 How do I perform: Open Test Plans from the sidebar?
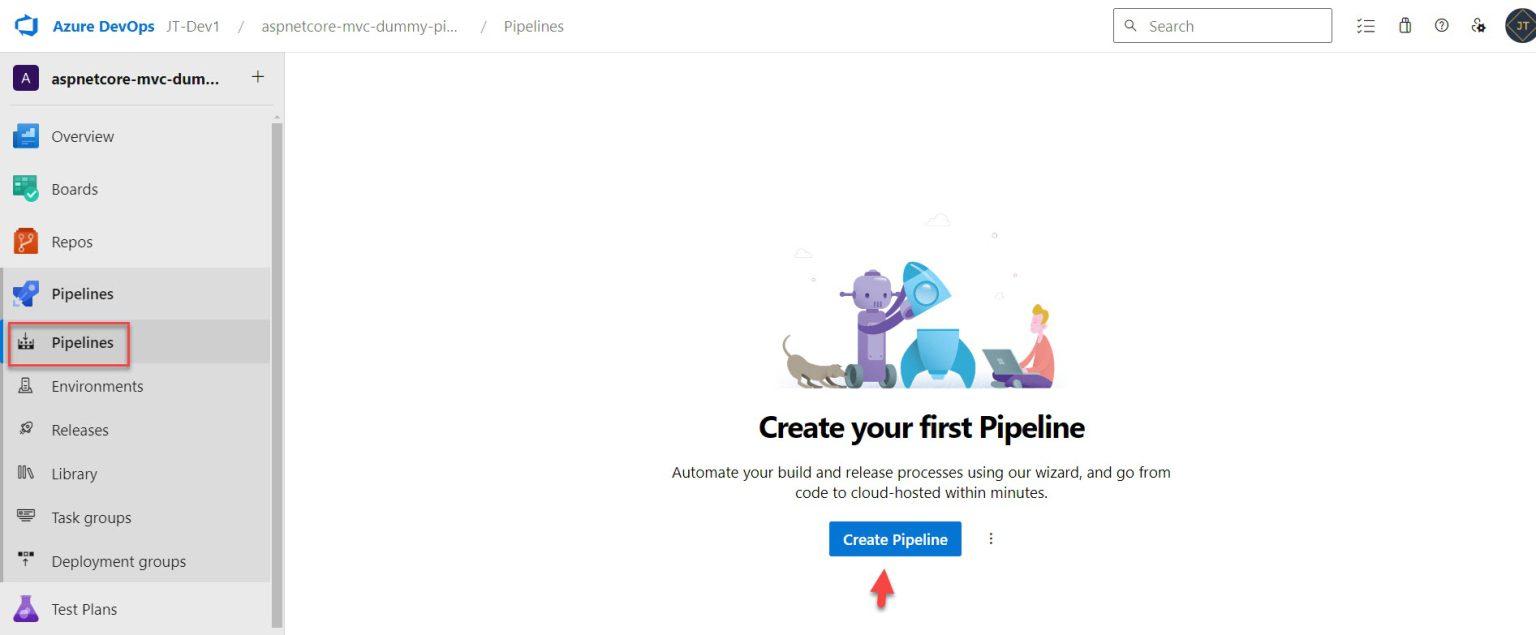(x=84, y=608)
